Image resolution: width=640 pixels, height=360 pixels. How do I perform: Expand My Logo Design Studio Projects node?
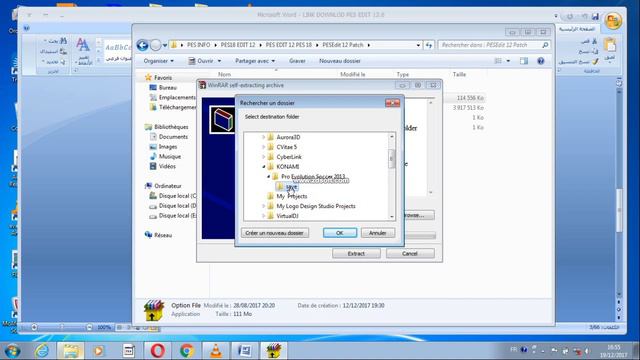pyautogui.click(x=263, y=206)
